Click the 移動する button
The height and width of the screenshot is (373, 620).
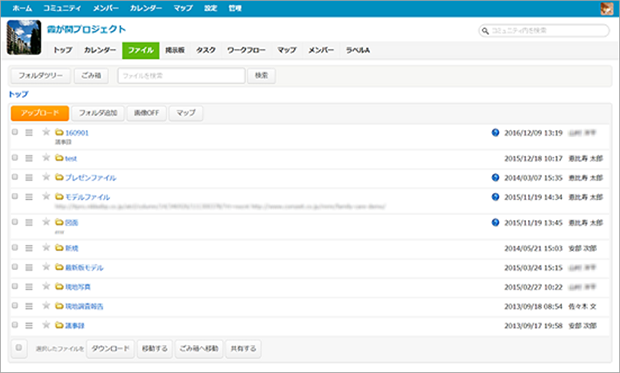coord(155,348)
